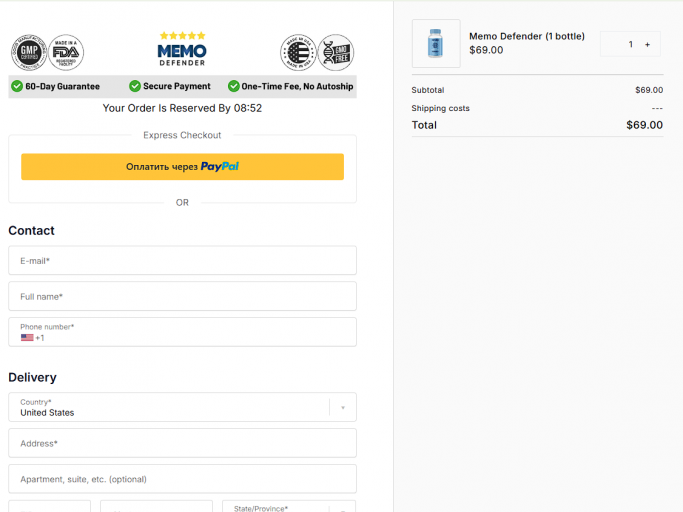
Task: Open the State/Province dropdown
Action: pyautogui.click(x=289, y=507)
